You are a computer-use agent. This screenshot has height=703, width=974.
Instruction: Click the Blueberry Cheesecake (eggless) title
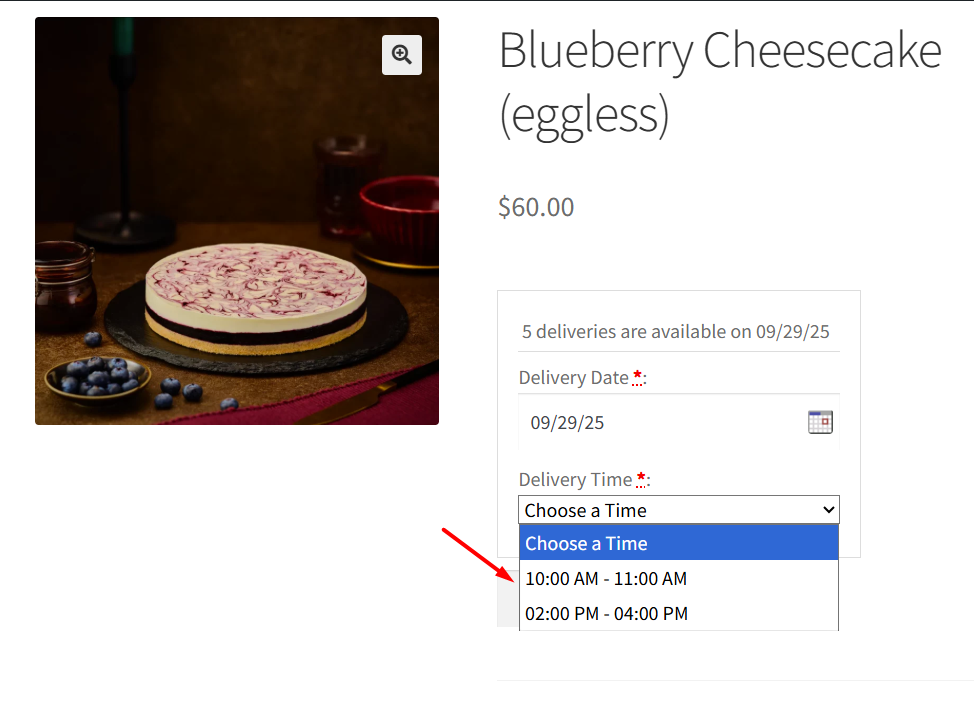click(720, 82)
